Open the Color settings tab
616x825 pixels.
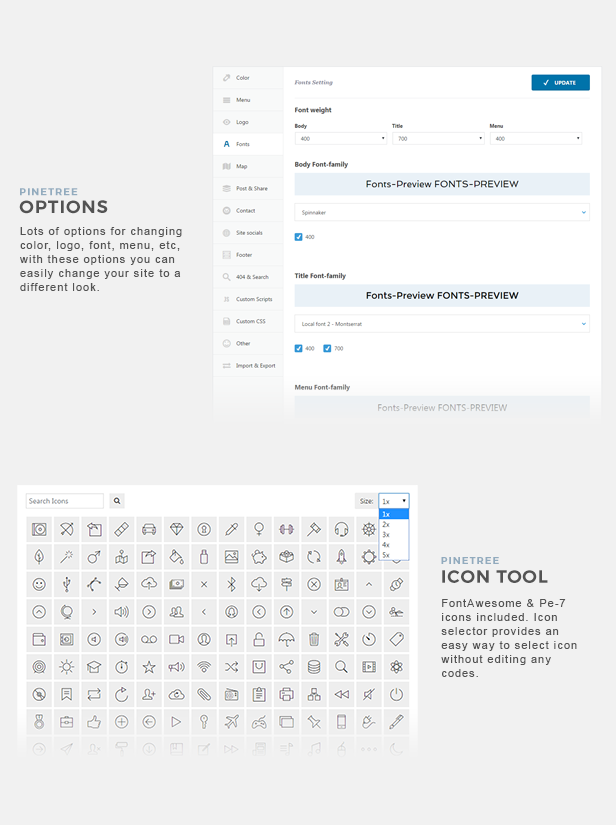click(243, 78)
